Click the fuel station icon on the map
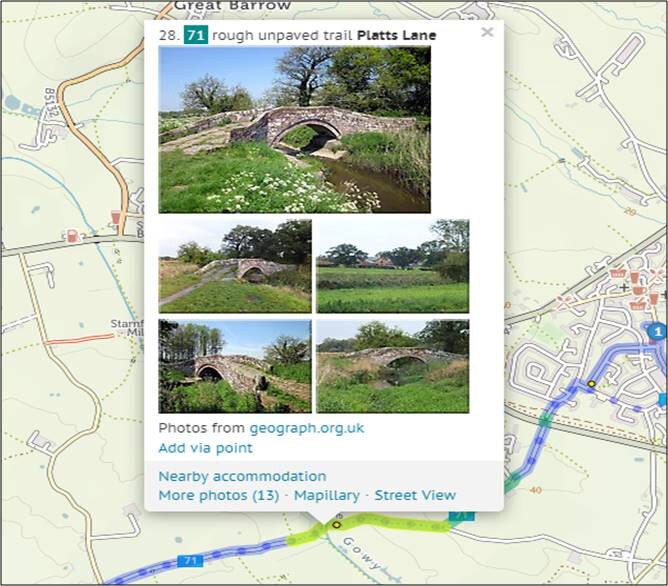This screenshot has width=668, height=586. tap(72, 237)
